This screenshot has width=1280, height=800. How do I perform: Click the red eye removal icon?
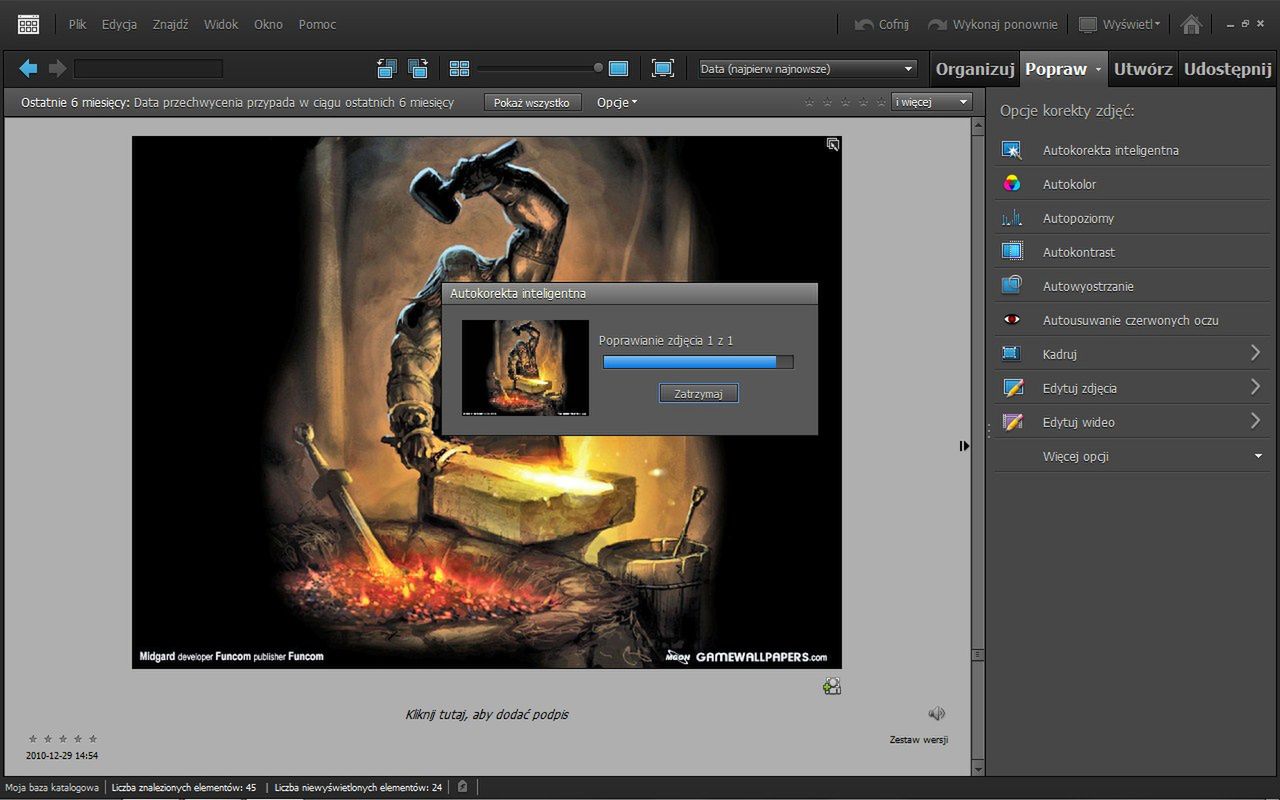point(1011,320)
